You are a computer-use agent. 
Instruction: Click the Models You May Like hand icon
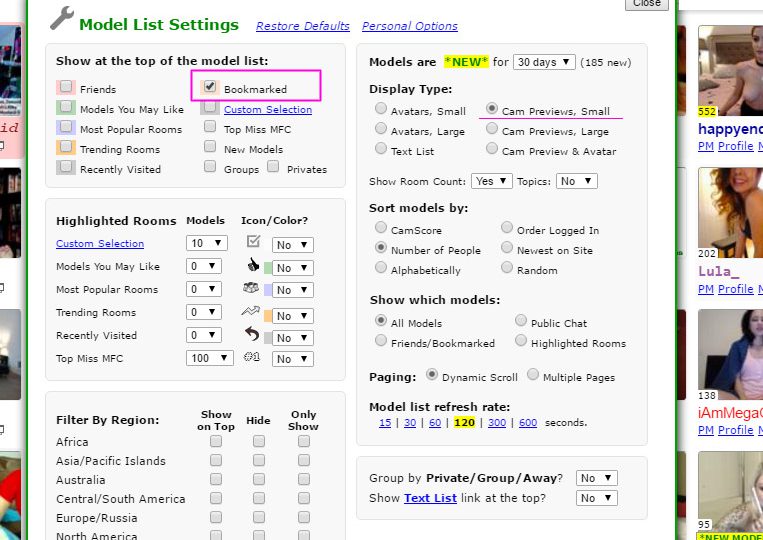pos(252,266)
